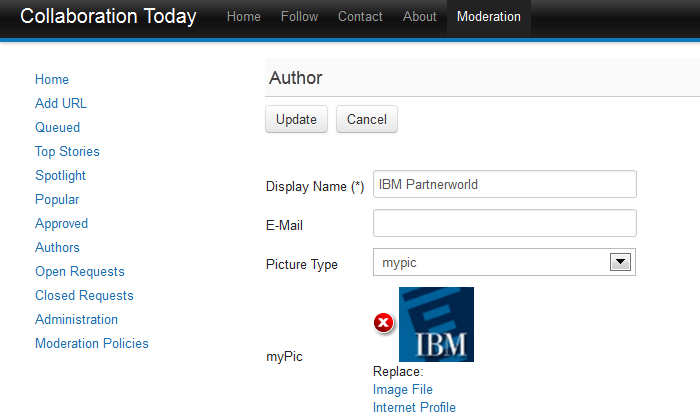Open Home link in sidebar
This screenshot has width=700, height=420.
(x=52, y=79)
